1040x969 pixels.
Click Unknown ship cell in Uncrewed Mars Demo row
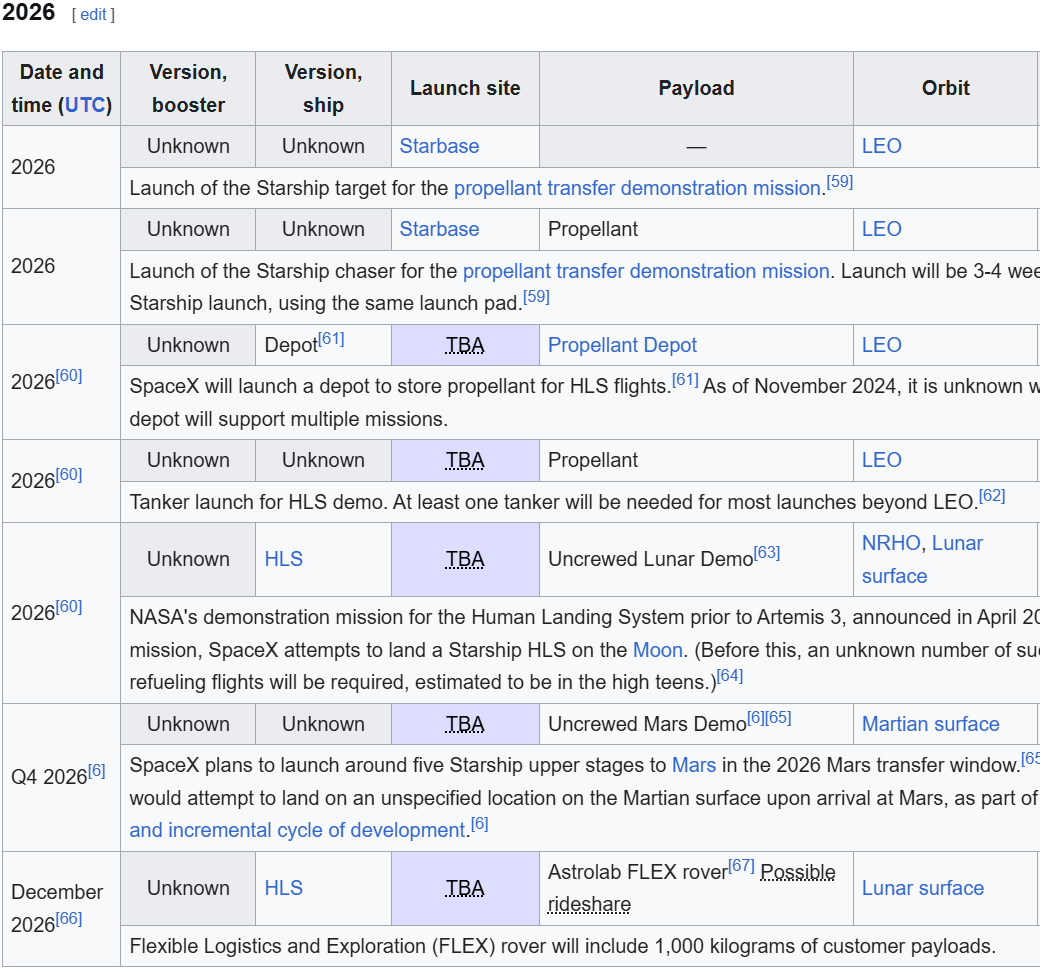[x=324, y=724]
